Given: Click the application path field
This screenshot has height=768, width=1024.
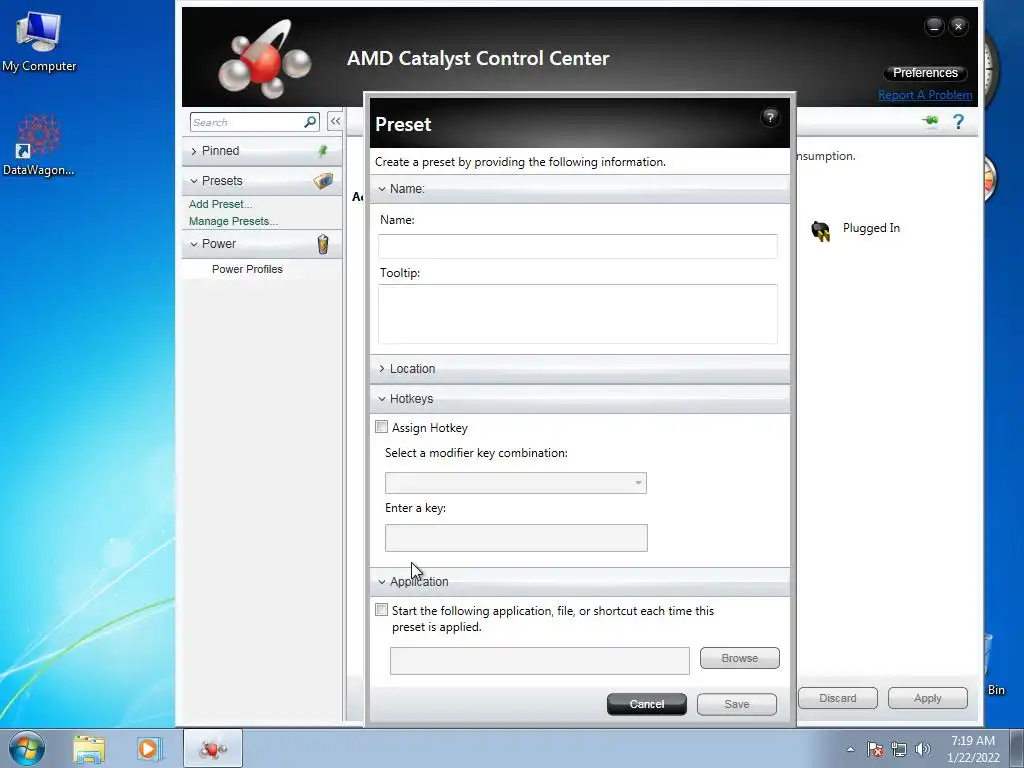Looking at the screenshot, I should pos(539,661).
